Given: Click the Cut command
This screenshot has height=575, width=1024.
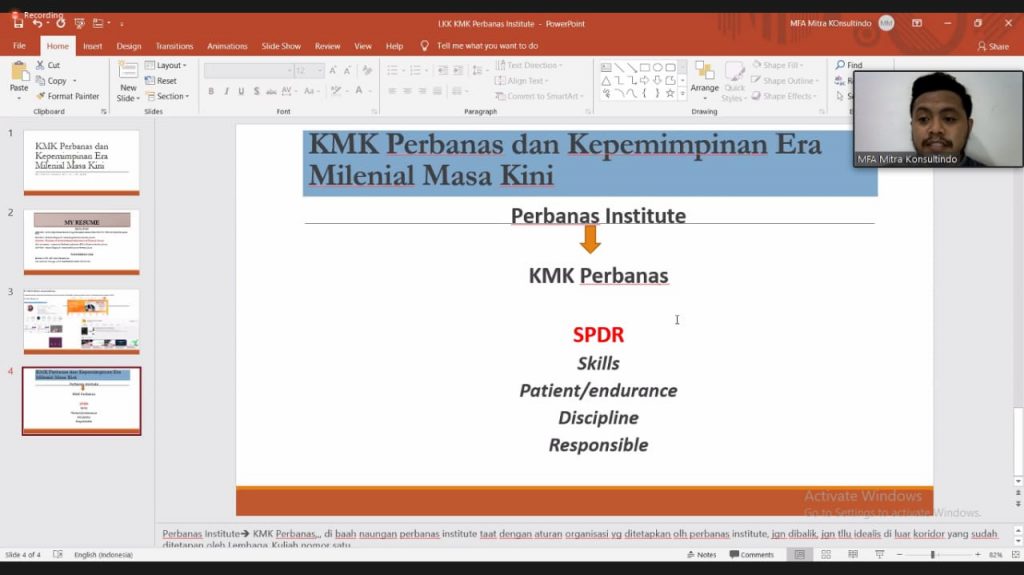Looking at the screenshot, I should pyautogui.click(x=48, y=65).
